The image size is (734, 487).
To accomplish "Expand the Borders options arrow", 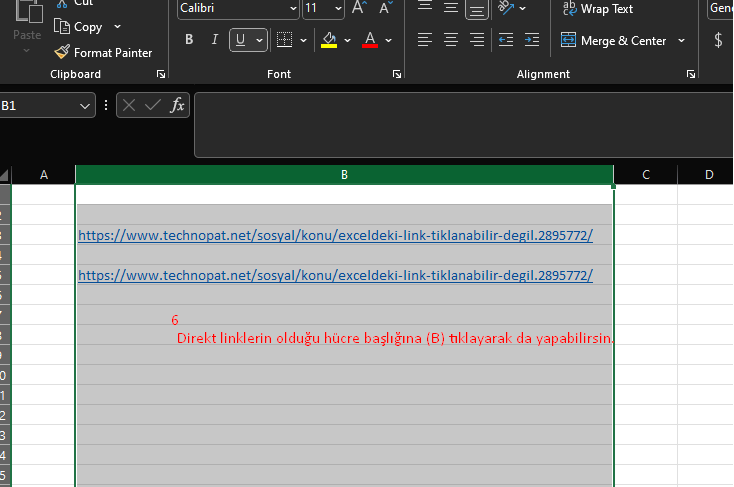I will [303, 40].
